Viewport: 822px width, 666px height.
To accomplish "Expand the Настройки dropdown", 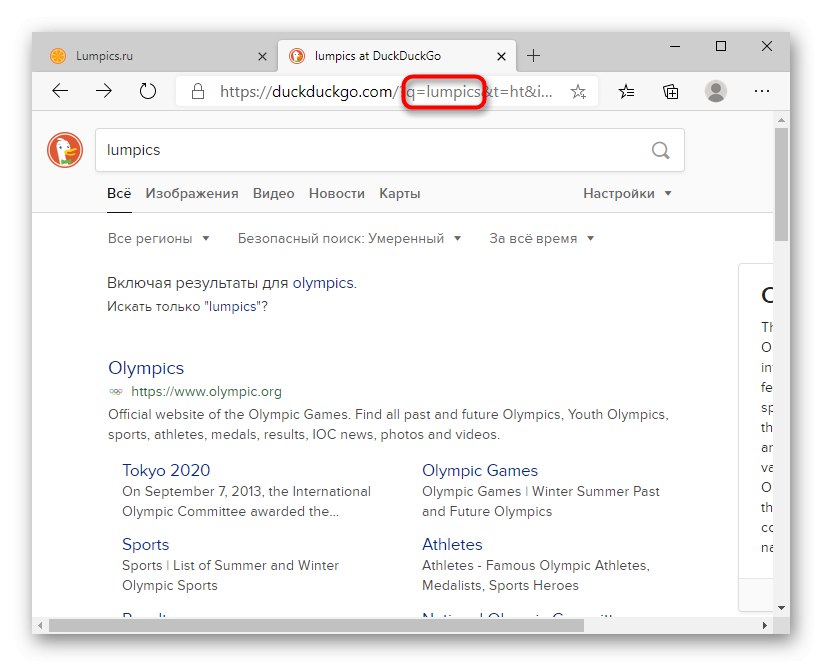I will (x=627, y=194).
